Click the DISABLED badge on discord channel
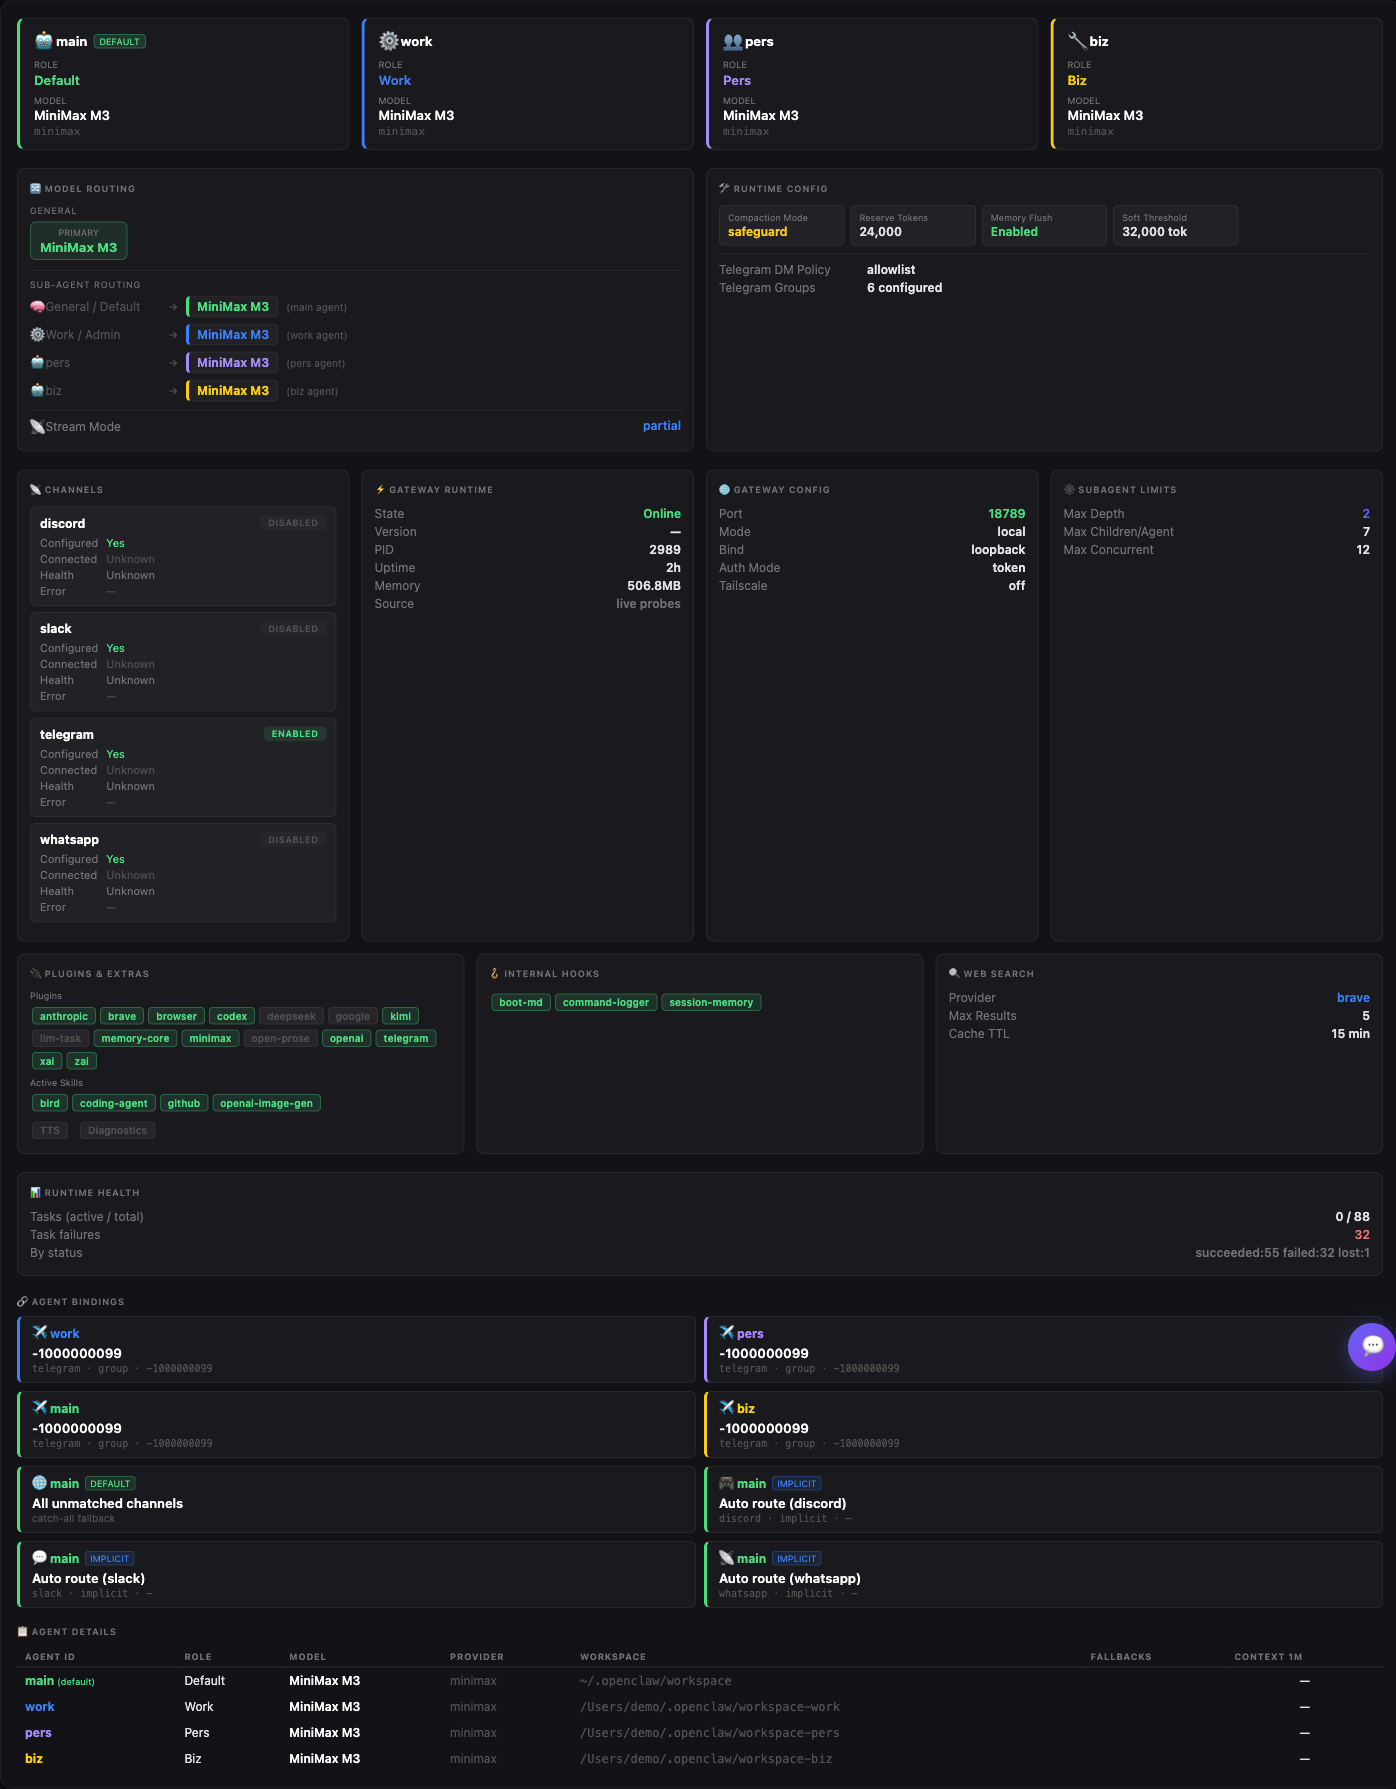 (x=293, y=523)
